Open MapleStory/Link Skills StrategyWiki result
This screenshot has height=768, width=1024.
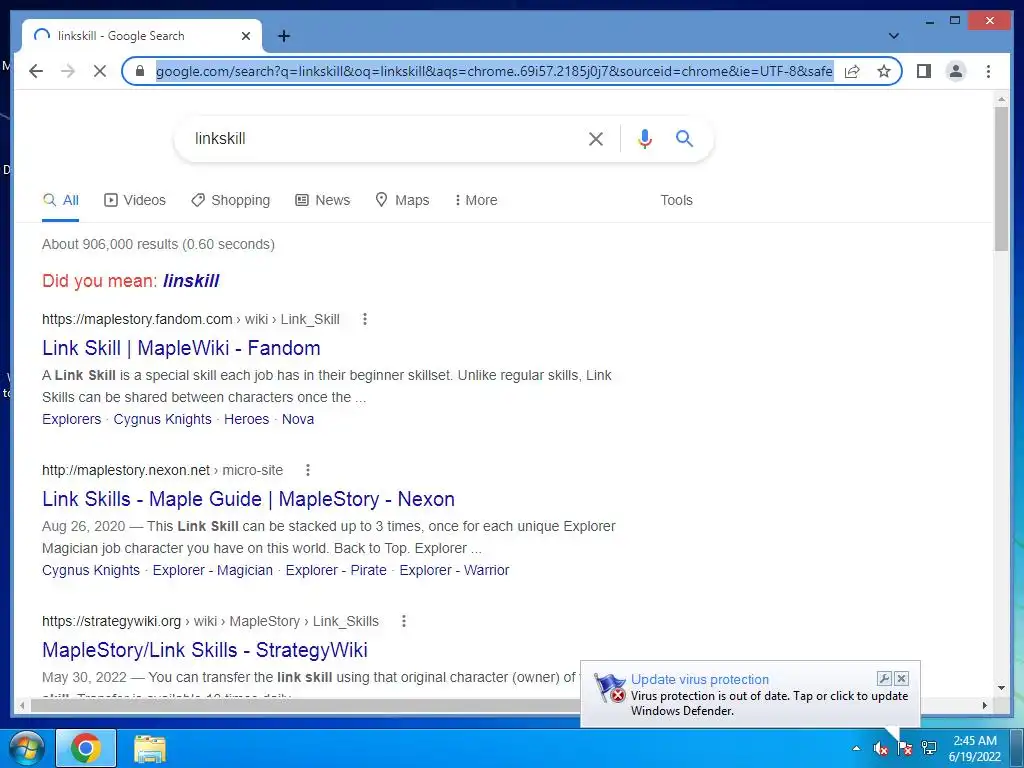pyautogui.click(x=204, y=650)
